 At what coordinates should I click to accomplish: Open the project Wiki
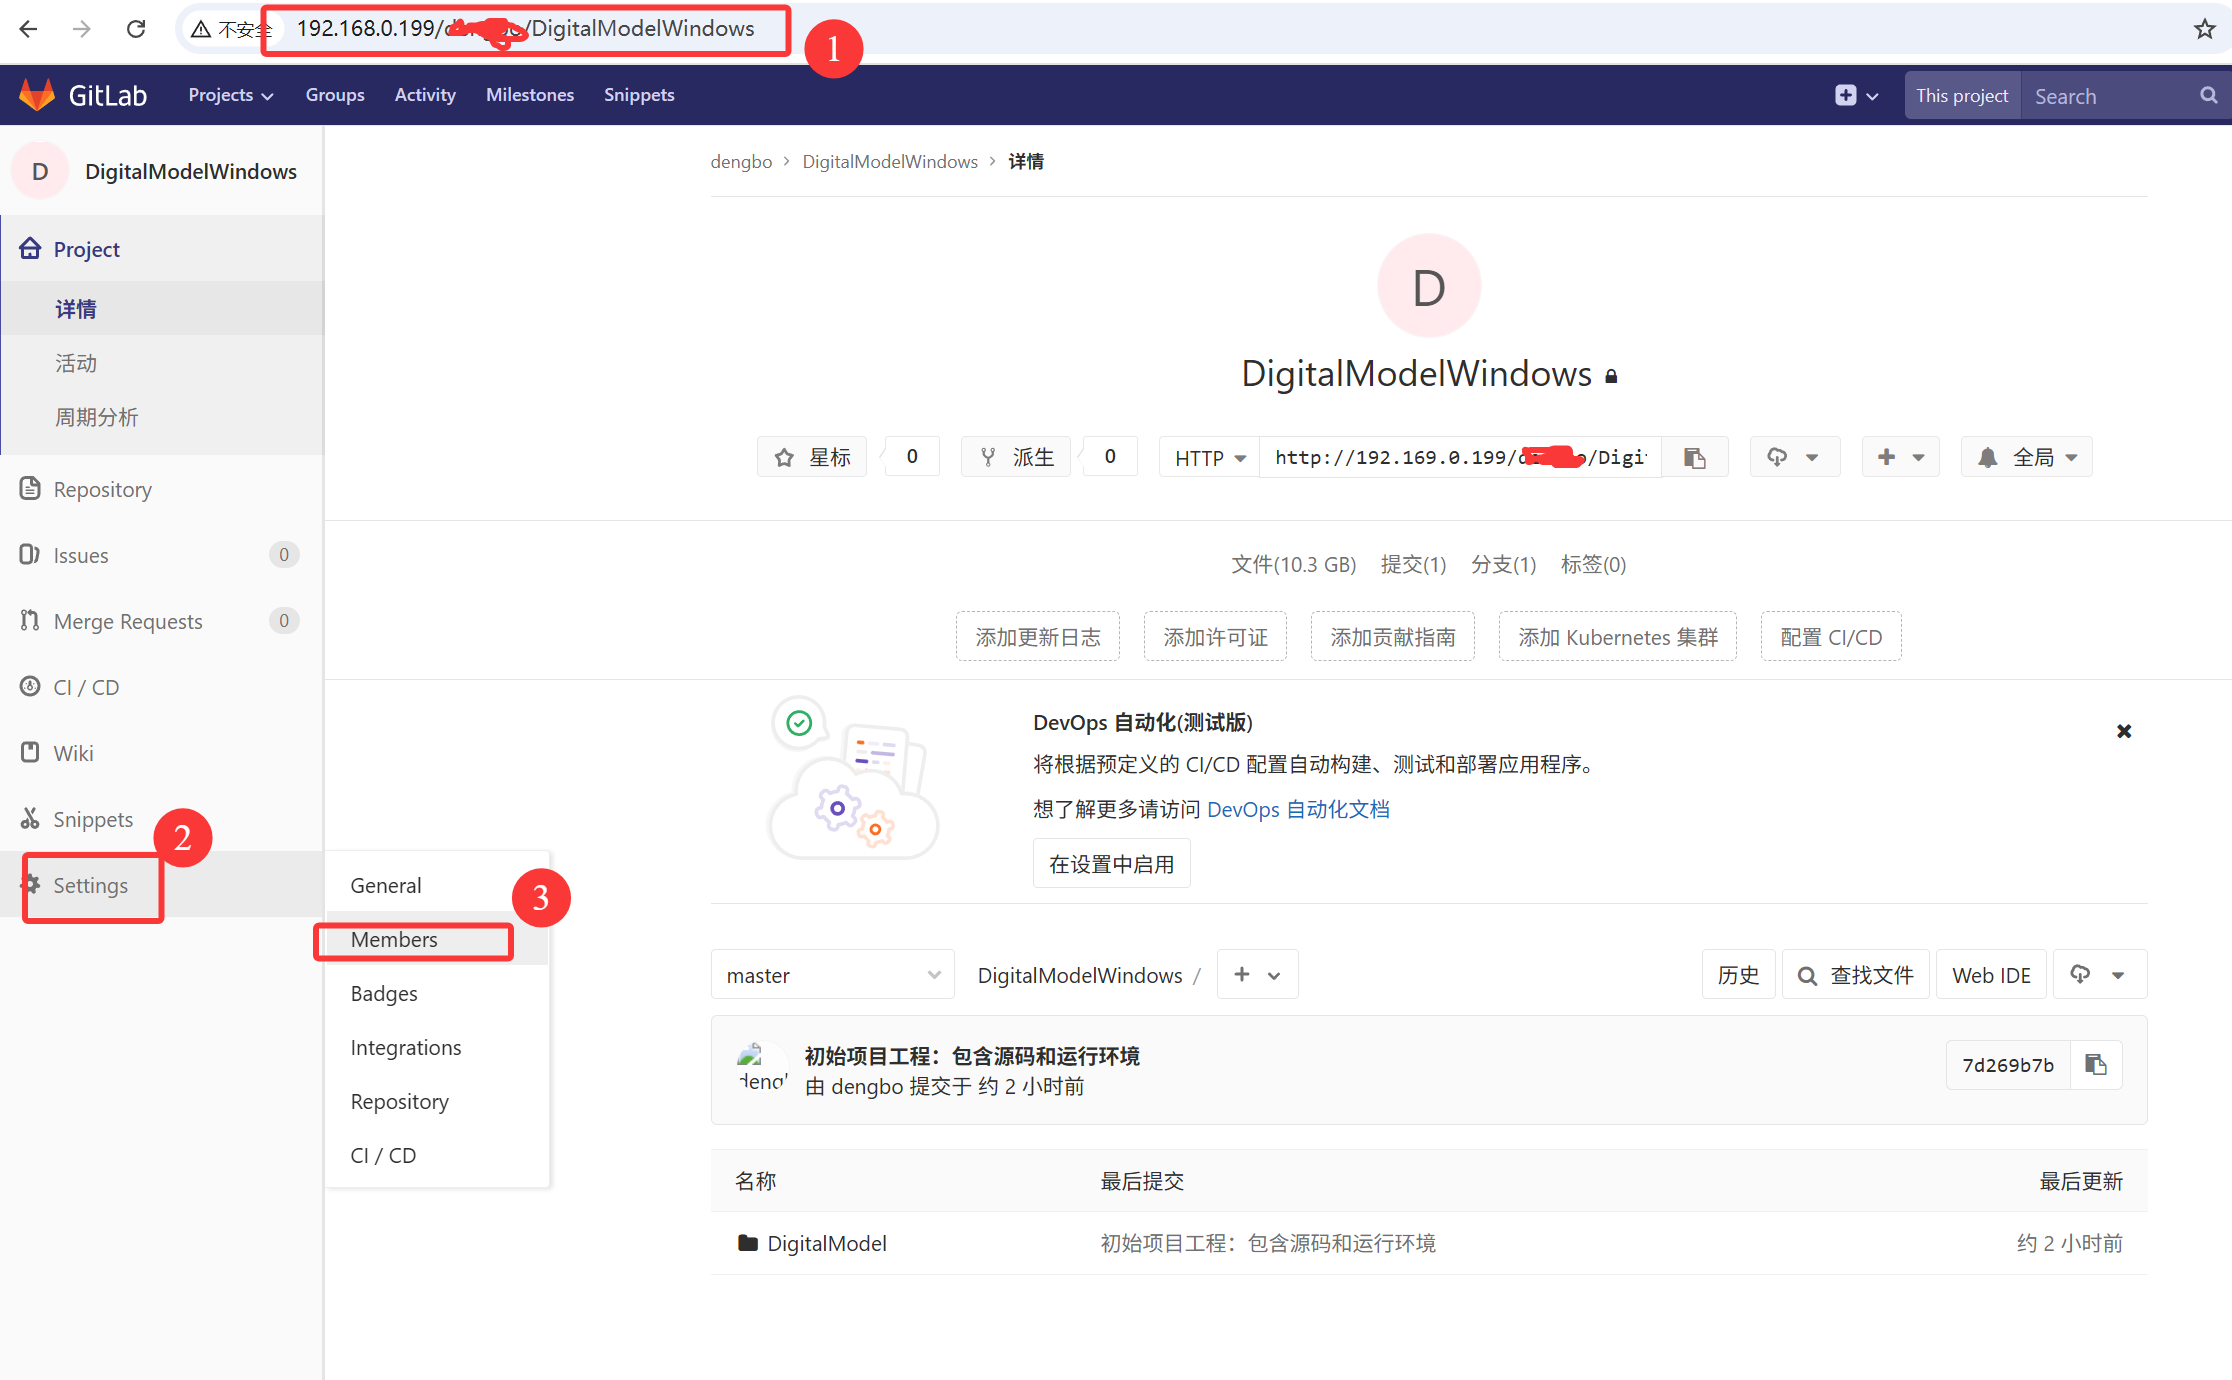pyautogui.click(x=73, y=752)
